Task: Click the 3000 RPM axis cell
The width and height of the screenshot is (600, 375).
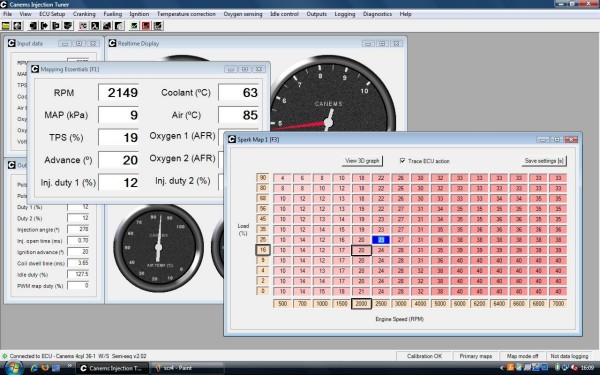Action: (401, 303)
